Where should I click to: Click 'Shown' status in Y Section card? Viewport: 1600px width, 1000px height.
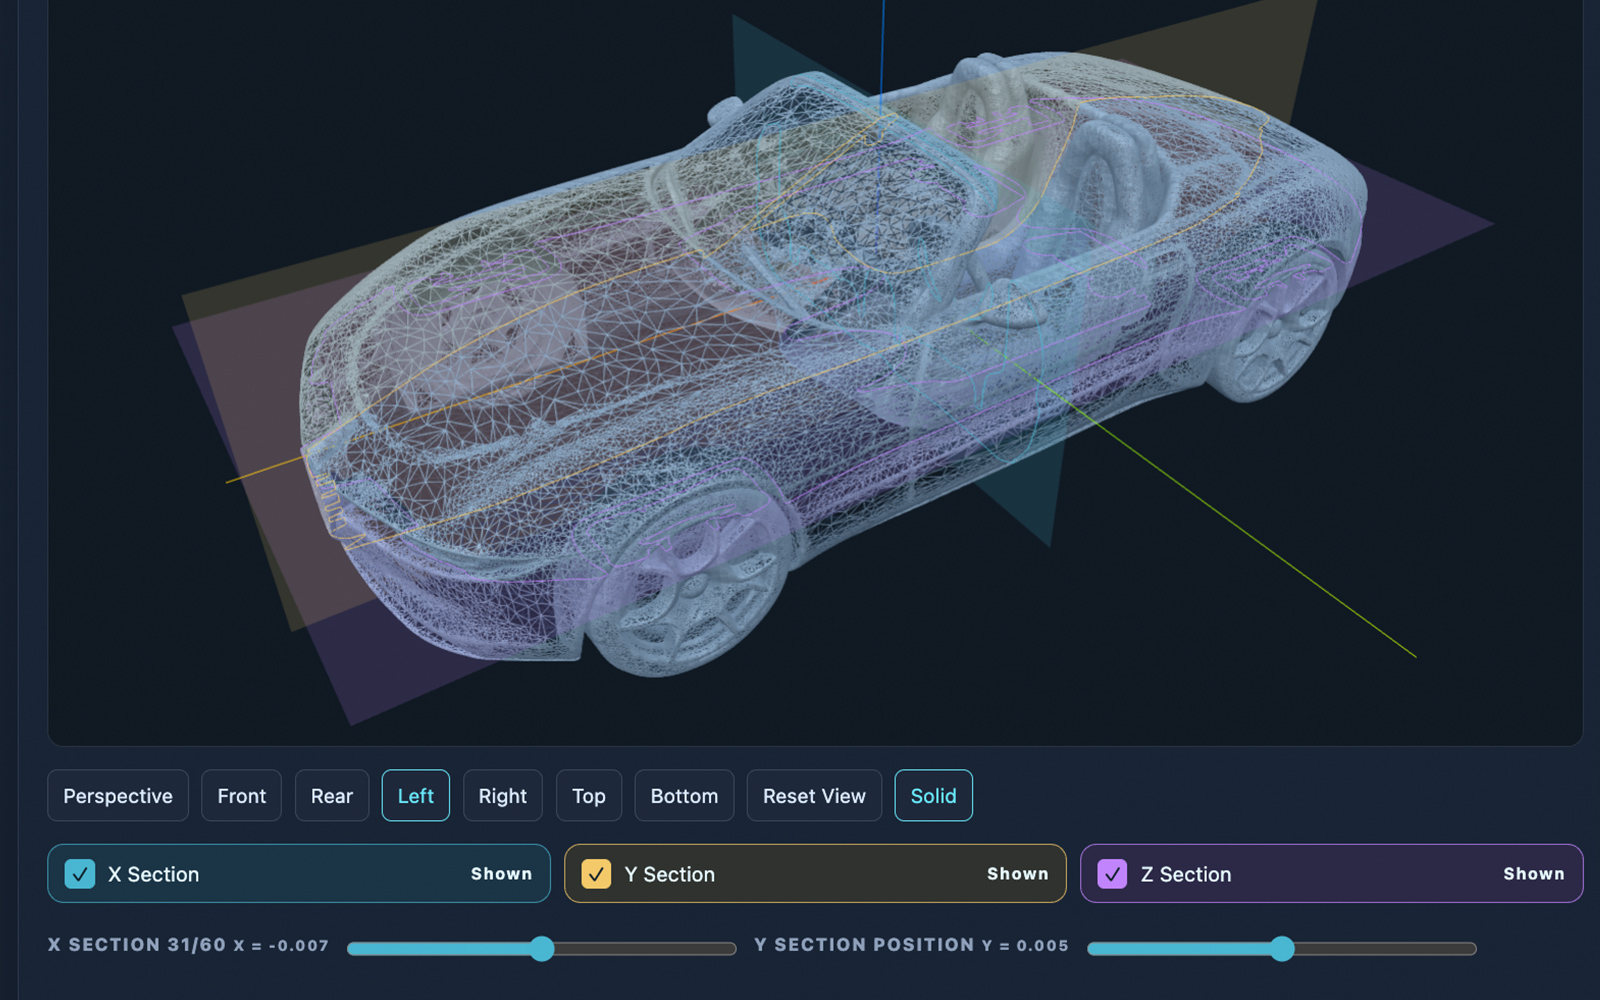coord(1017,874)
